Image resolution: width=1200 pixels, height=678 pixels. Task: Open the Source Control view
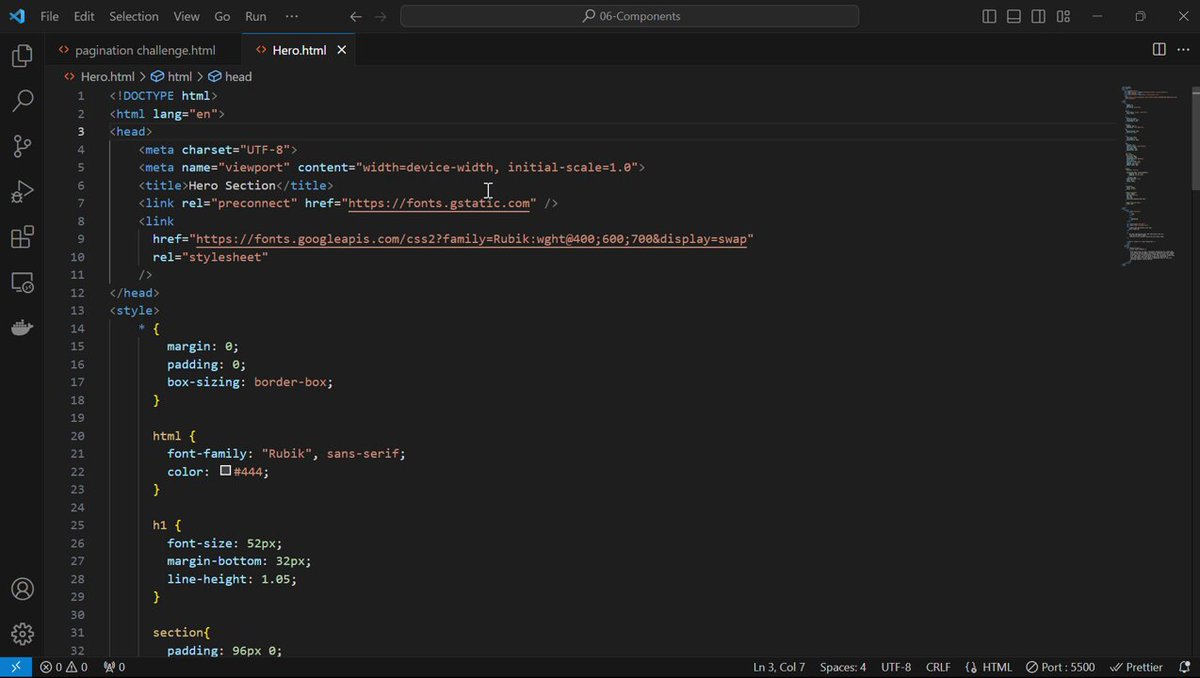click(x=22, y=146)
